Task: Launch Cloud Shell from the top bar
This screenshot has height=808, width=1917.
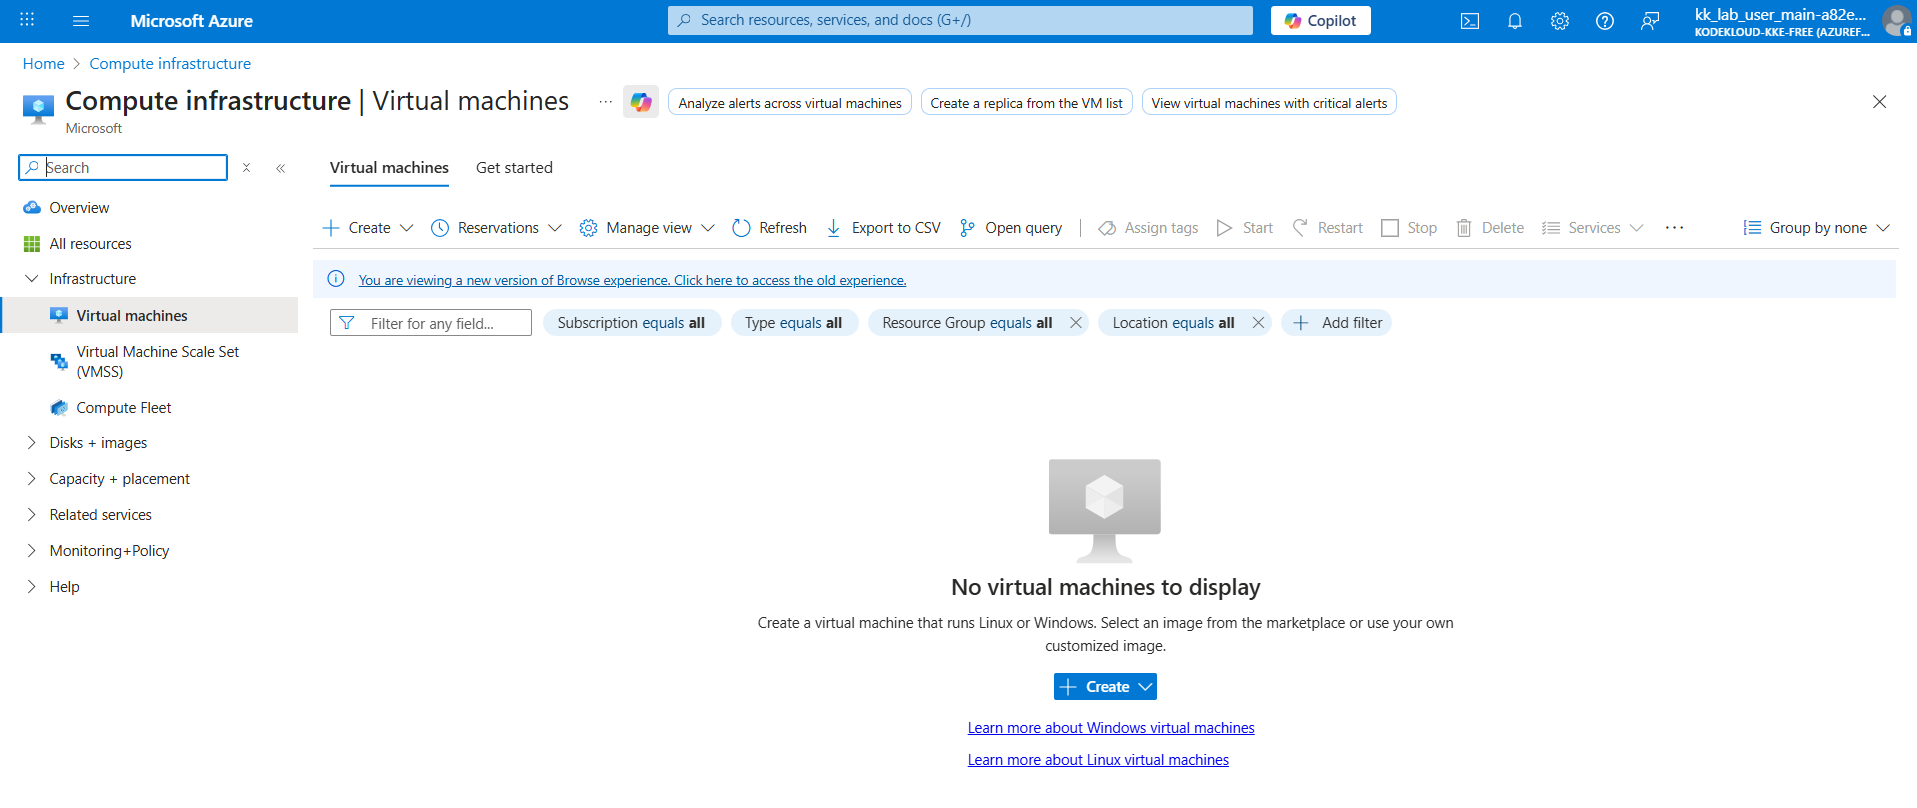Action: 1470,21
